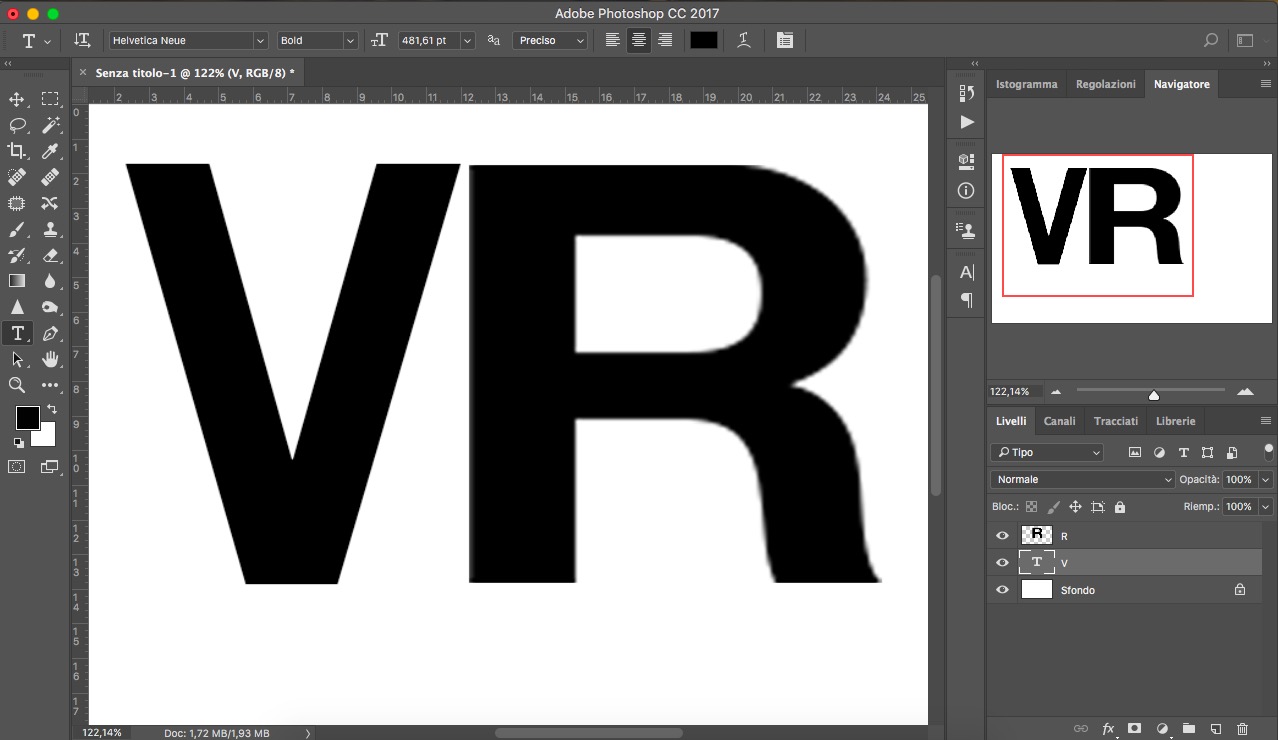Toggle visibility of Sfondo layer
The height and width of the screenshot is (740, 1278).
(x=1002, y=590)
